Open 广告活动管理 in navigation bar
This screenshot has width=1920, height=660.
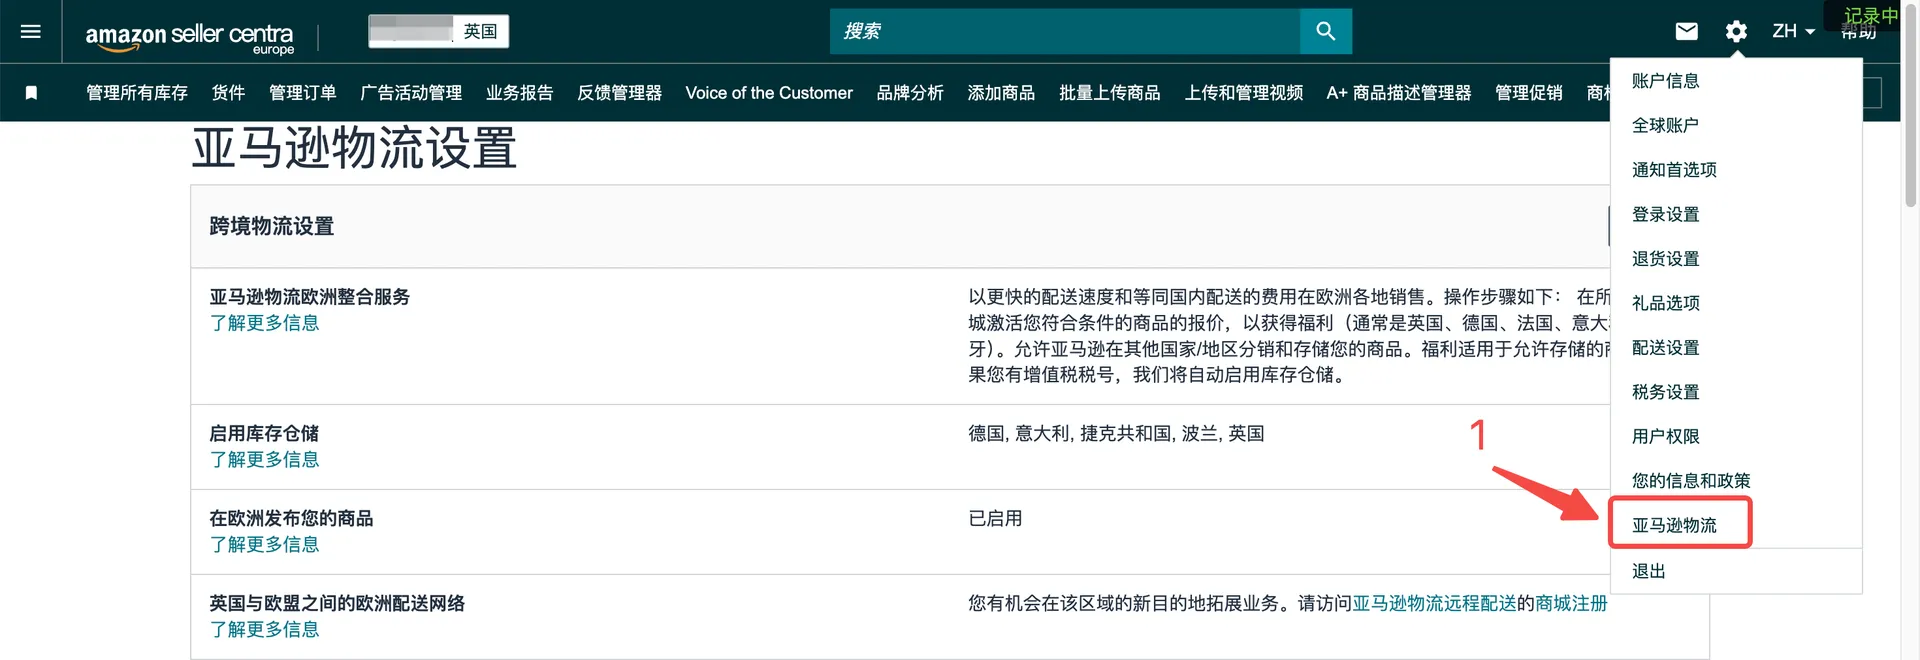click(x=411, y=93)
